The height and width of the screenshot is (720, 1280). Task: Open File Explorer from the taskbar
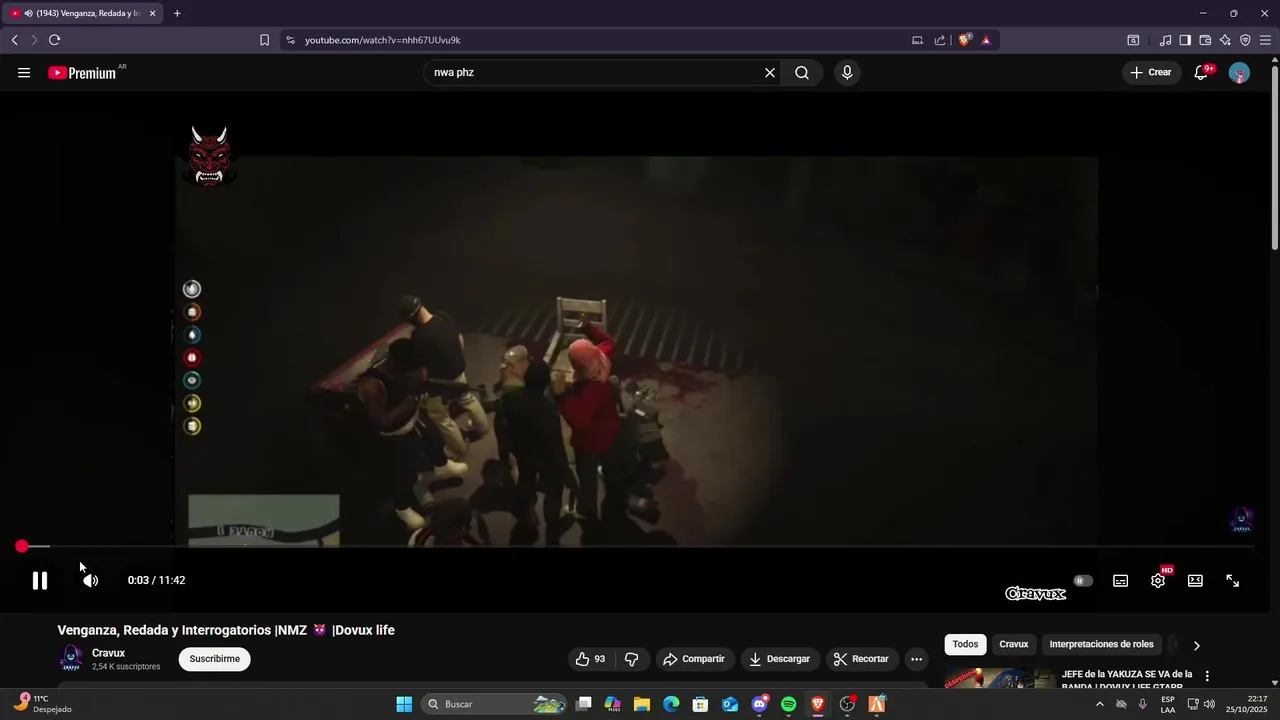642,704
